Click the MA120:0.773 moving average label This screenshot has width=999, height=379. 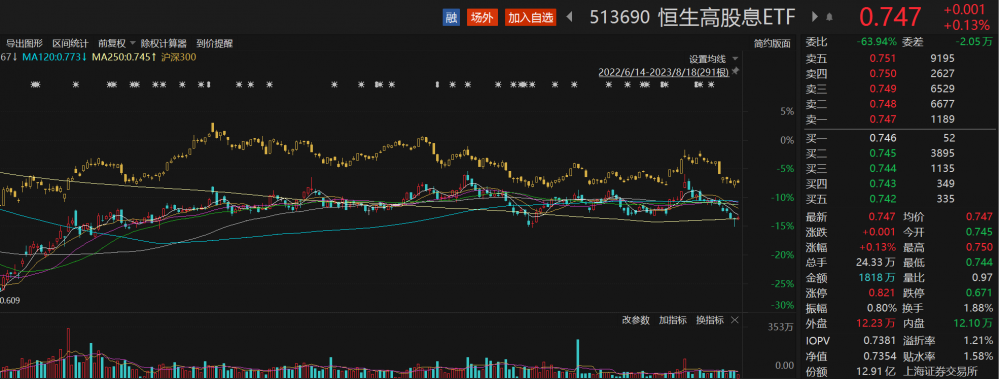[54, 57]
